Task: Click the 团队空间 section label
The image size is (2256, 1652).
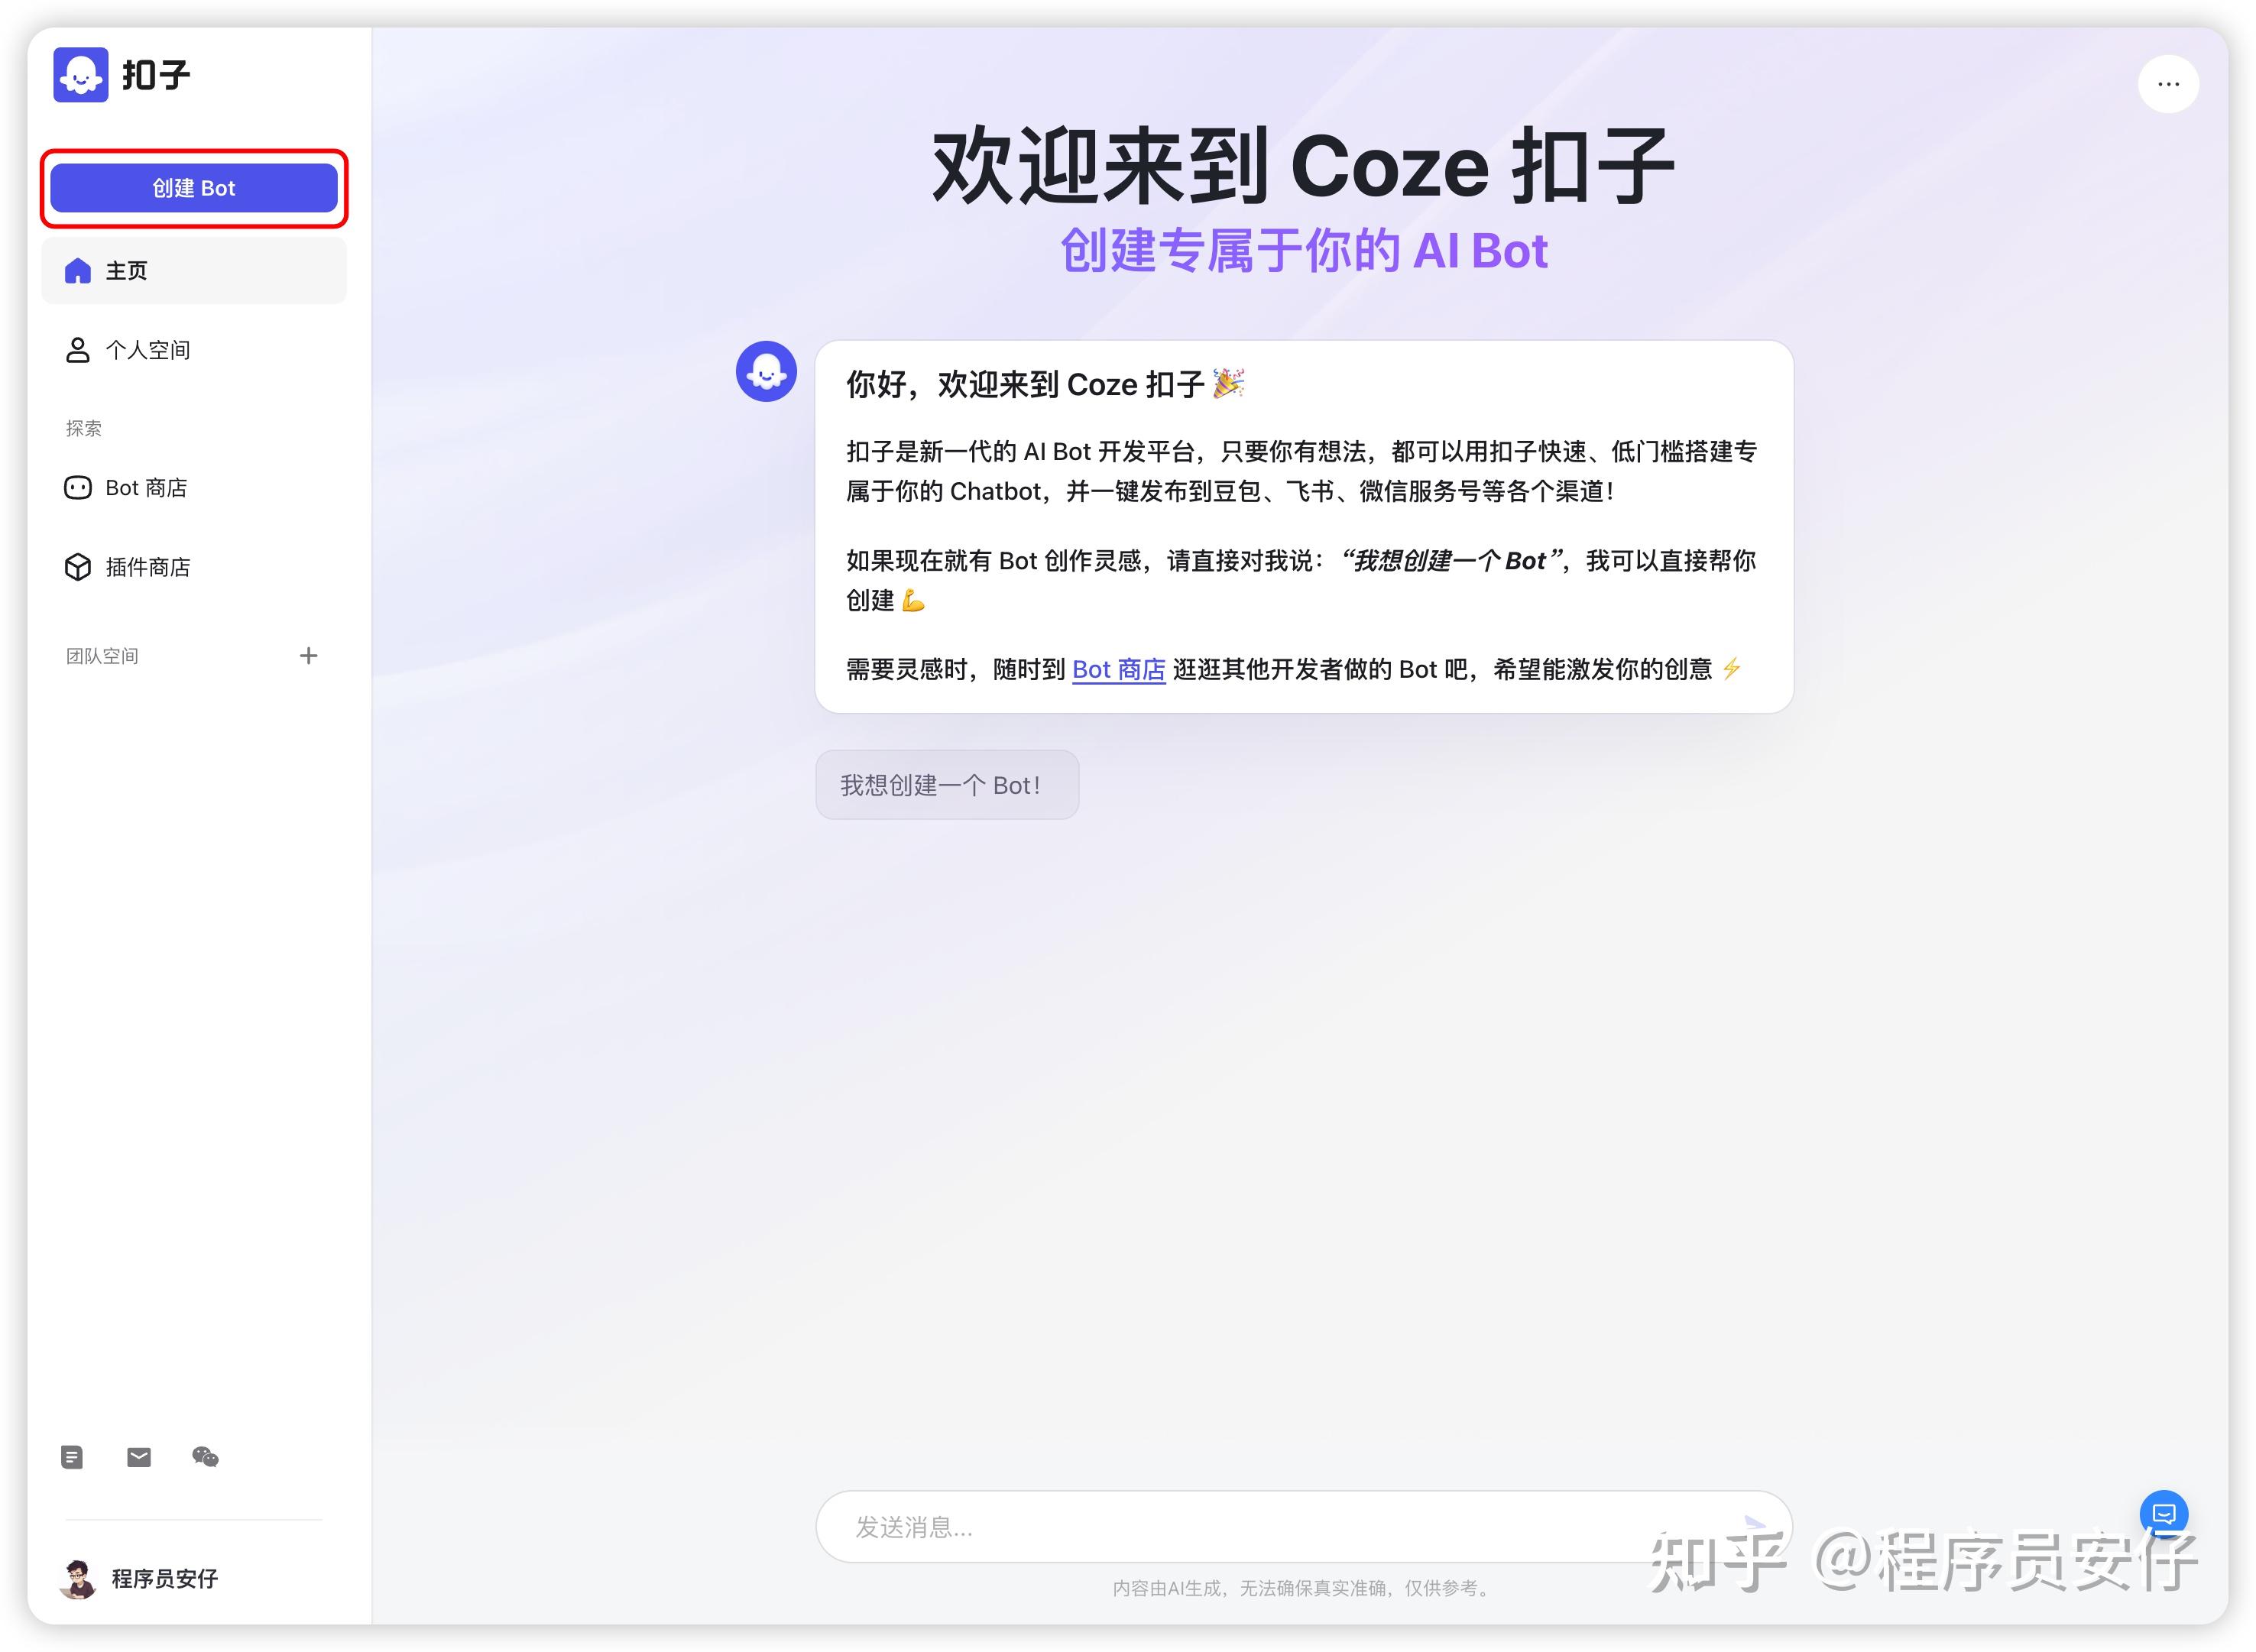Action: coord(102,656)
